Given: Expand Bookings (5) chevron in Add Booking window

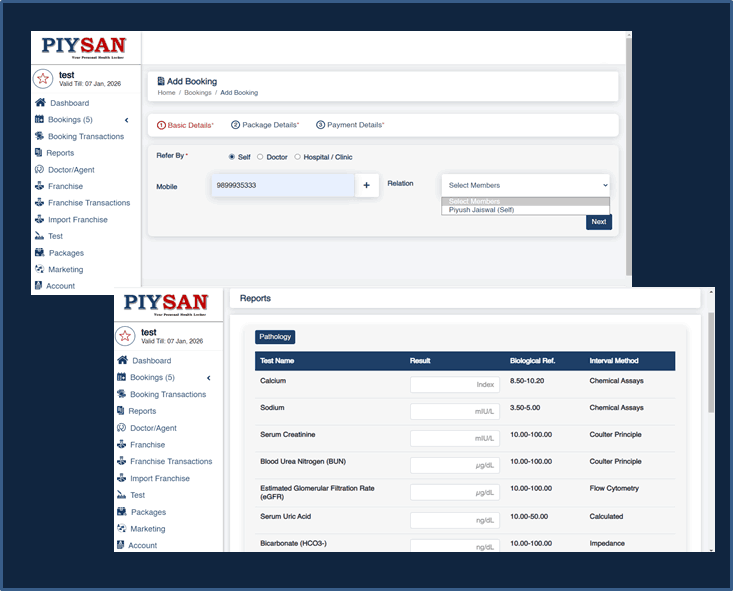Looking at the screenshot, I should click(126, 120).
